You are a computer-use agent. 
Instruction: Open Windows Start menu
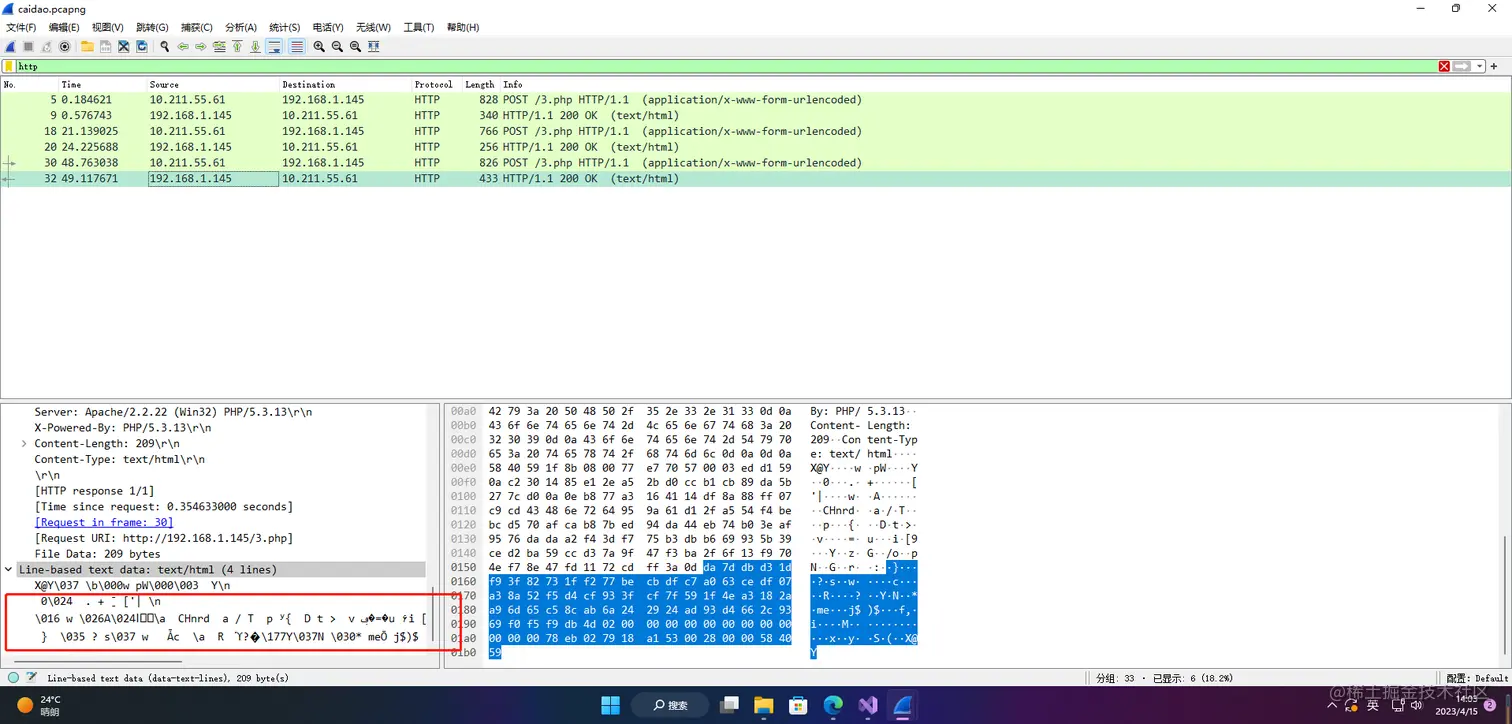tap(610, 705)
